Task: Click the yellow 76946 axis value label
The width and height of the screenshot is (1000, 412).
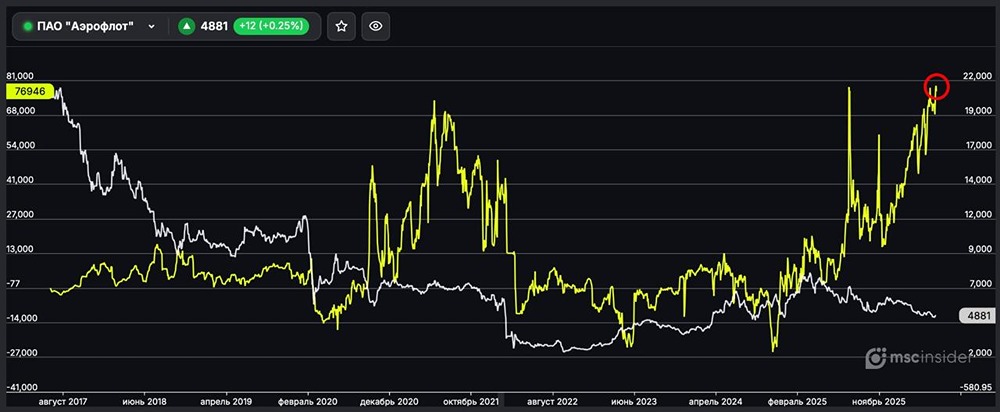Action: click(29, 91)
